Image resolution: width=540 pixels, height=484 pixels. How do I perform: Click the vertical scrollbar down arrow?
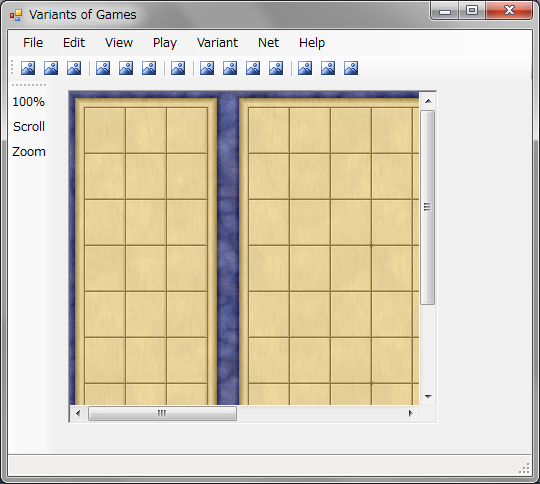428,397
